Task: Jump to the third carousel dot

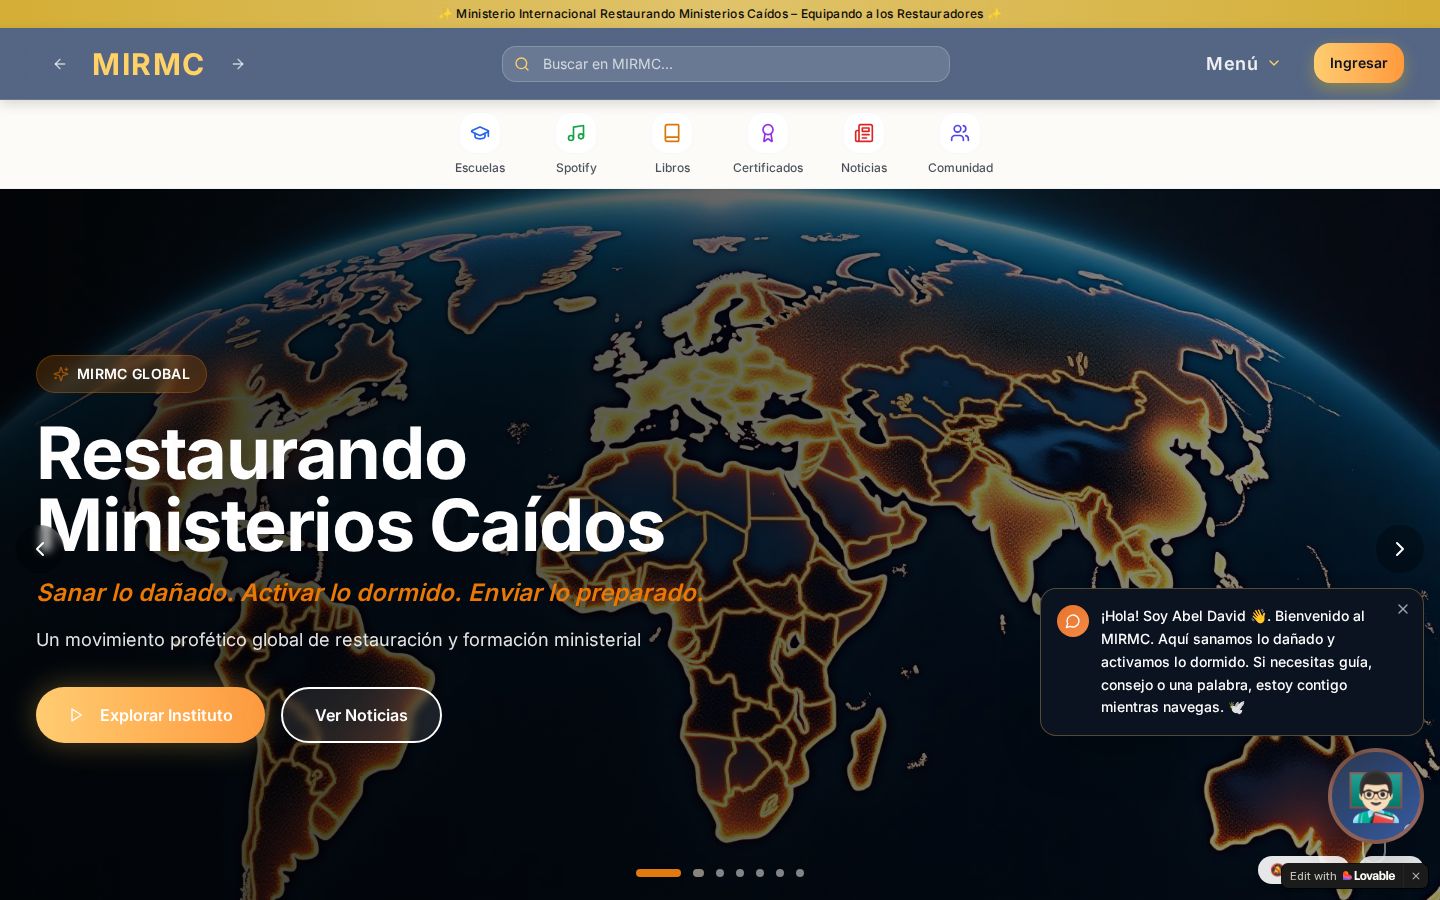Action: (720, 873)
